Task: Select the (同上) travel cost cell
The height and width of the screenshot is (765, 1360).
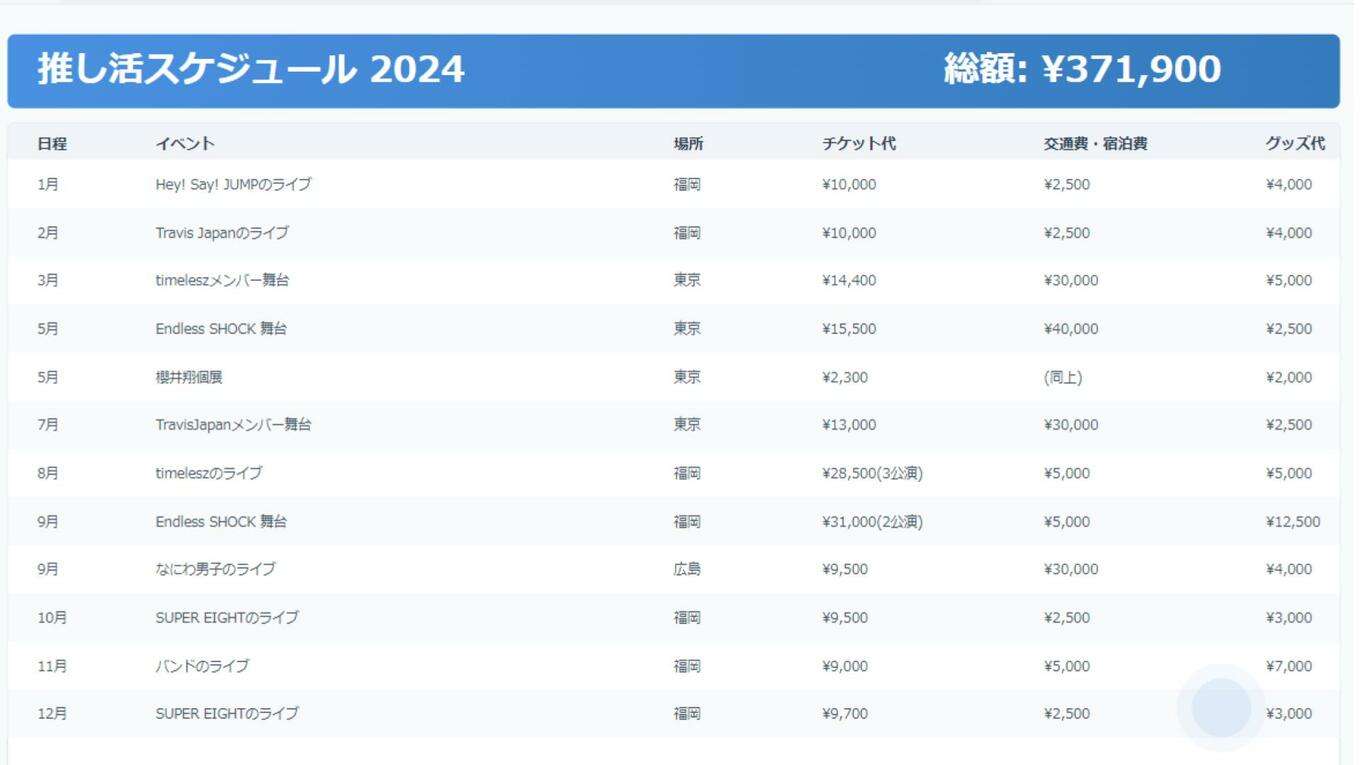Action: [x=1063, y=378]
